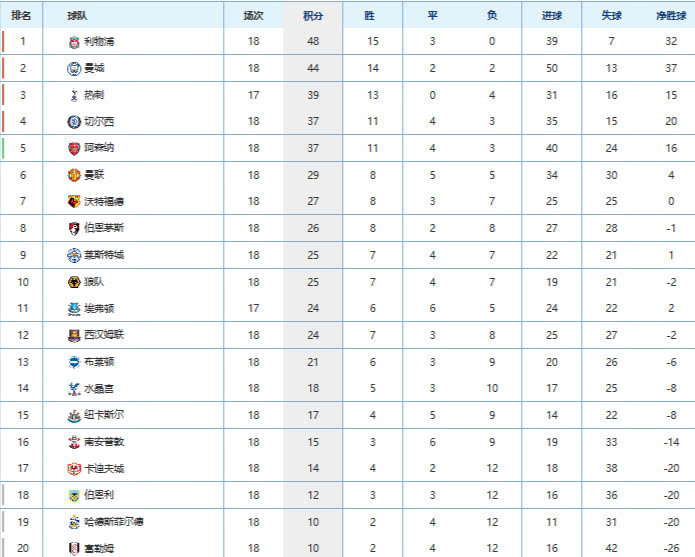The height and width of the screenshot is (557, 695).
Task: Click rank 20 row's points cell
Action: coord(313,548)
